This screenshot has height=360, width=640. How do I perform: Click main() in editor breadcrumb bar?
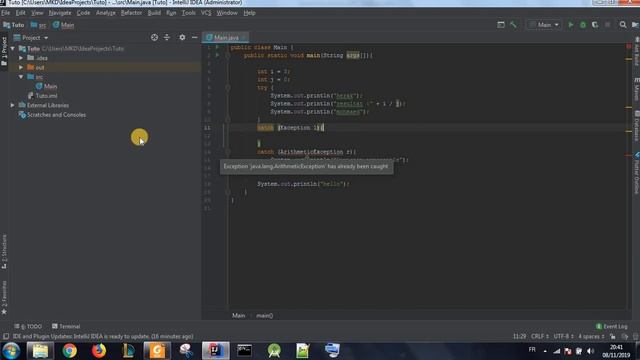point(264,316)
